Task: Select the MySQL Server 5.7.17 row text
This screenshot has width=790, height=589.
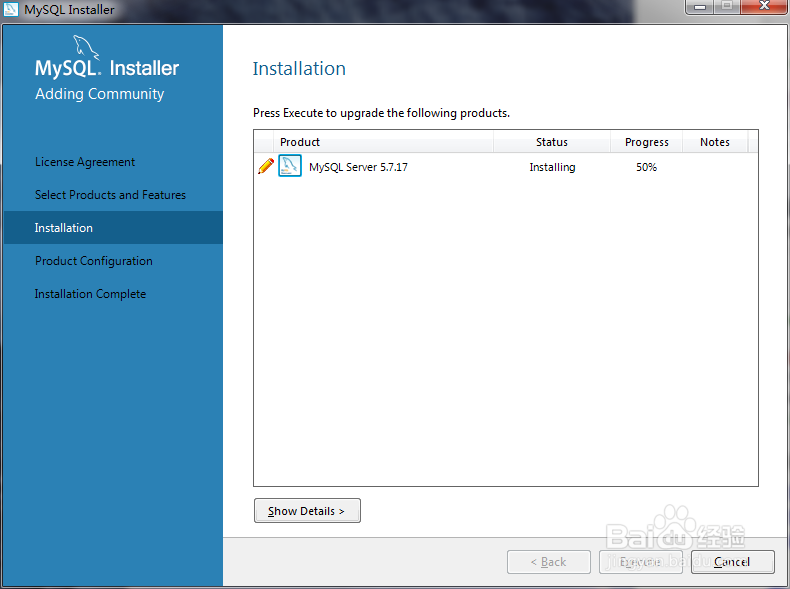Action: tap(358, 167)
